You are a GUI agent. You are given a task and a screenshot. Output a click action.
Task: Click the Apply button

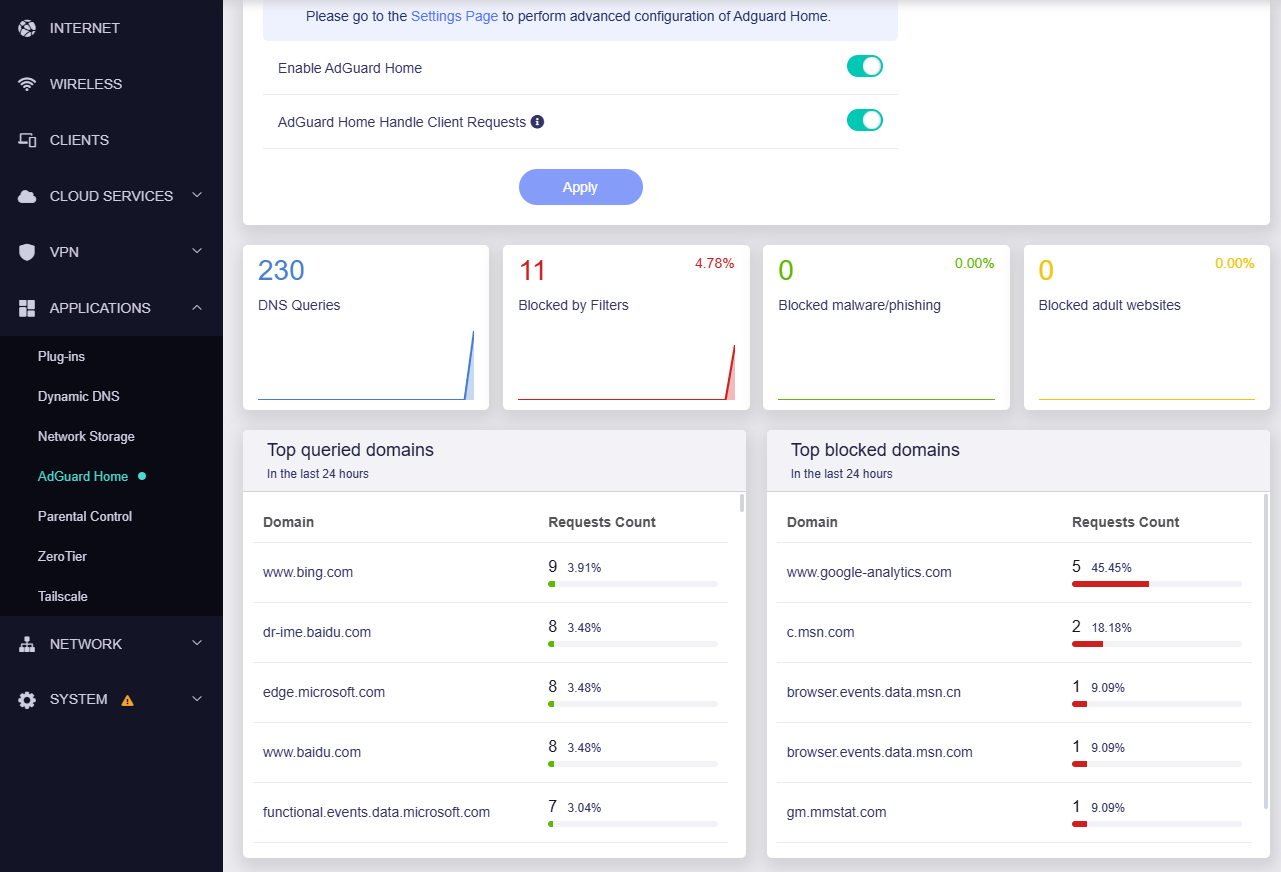coord(581,187)
